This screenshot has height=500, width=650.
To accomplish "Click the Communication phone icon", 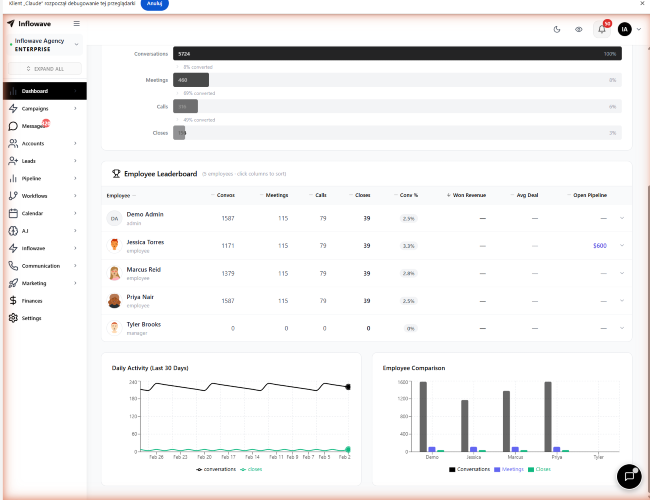I will pyautogui.click(x=12, y=266).
